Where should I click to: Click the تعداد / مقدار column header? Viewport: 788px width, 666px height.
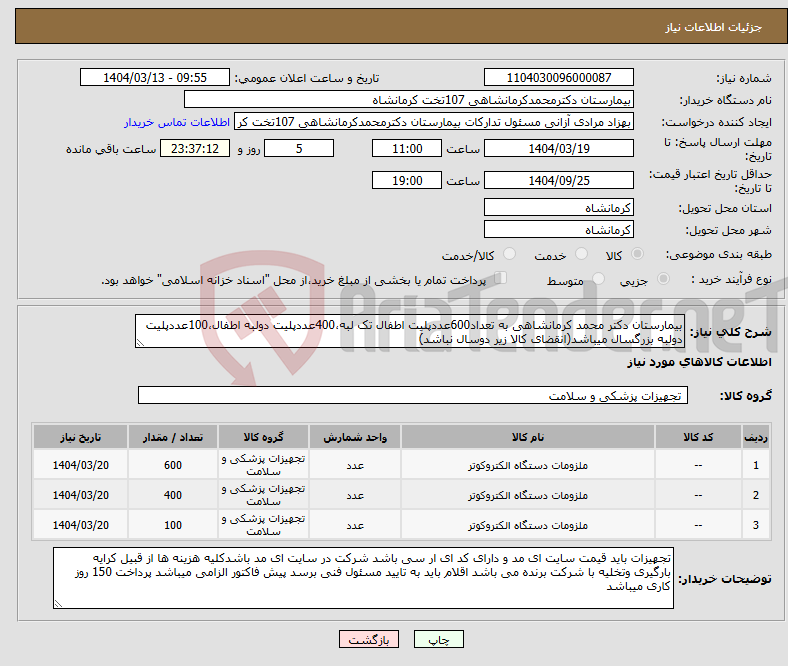pyautogui.click(x=173, y=437)
